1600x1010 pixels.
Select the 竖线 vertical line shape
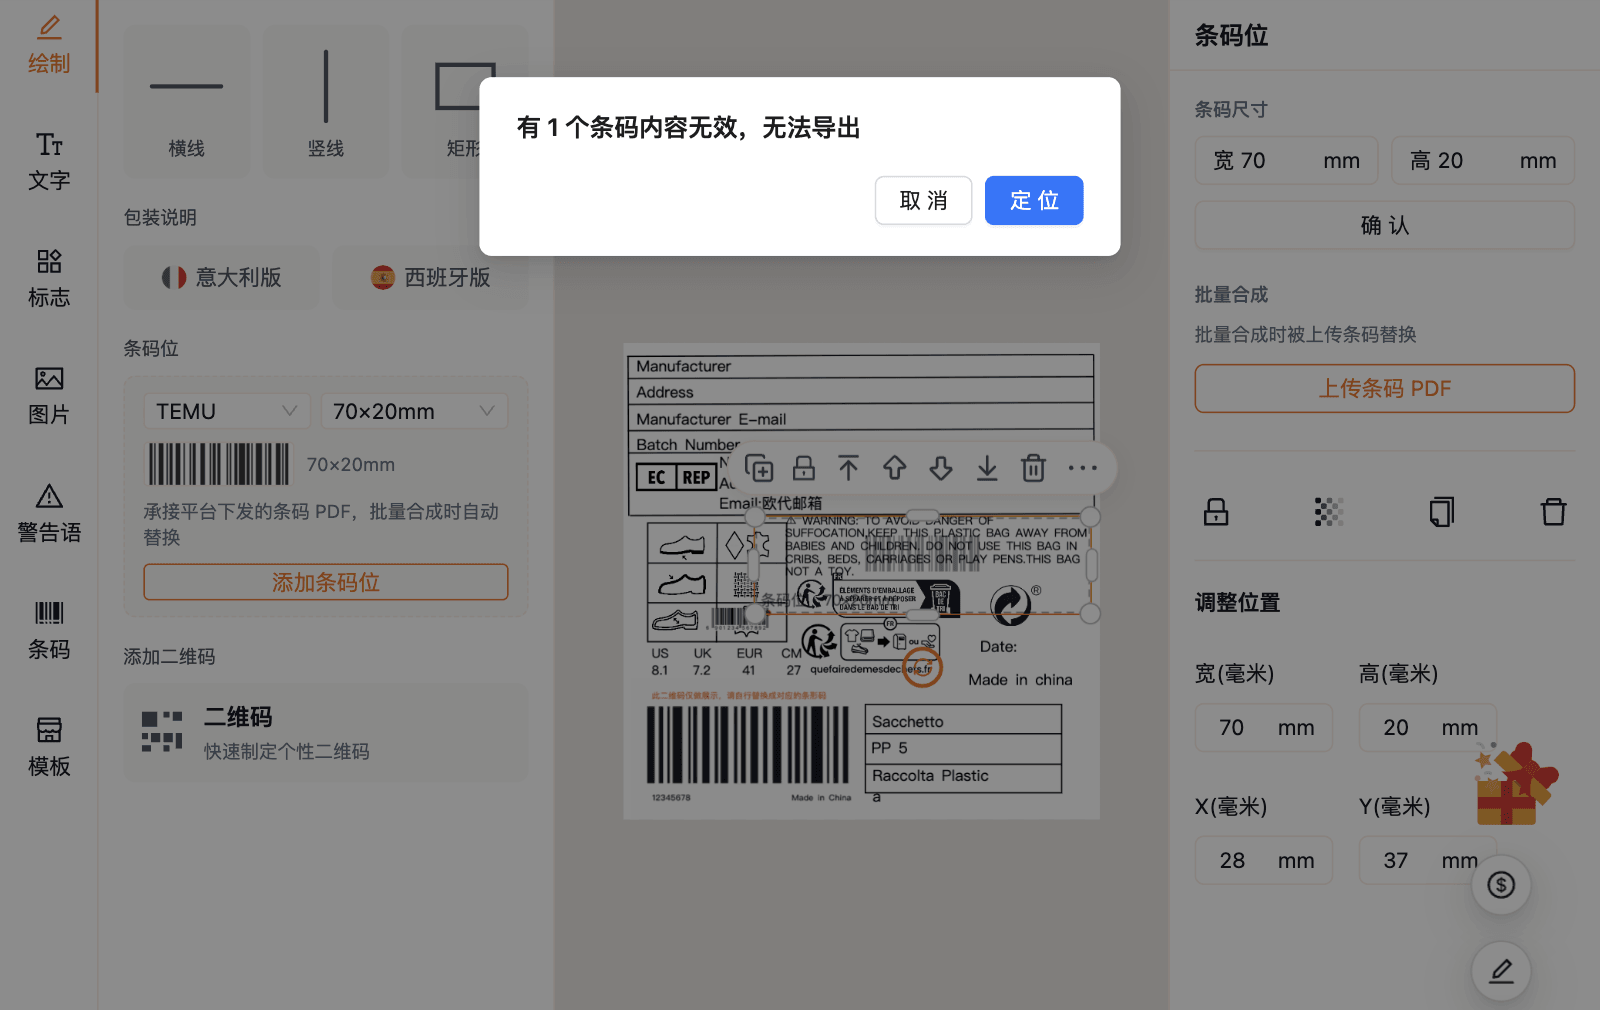(x=326, y=102)
